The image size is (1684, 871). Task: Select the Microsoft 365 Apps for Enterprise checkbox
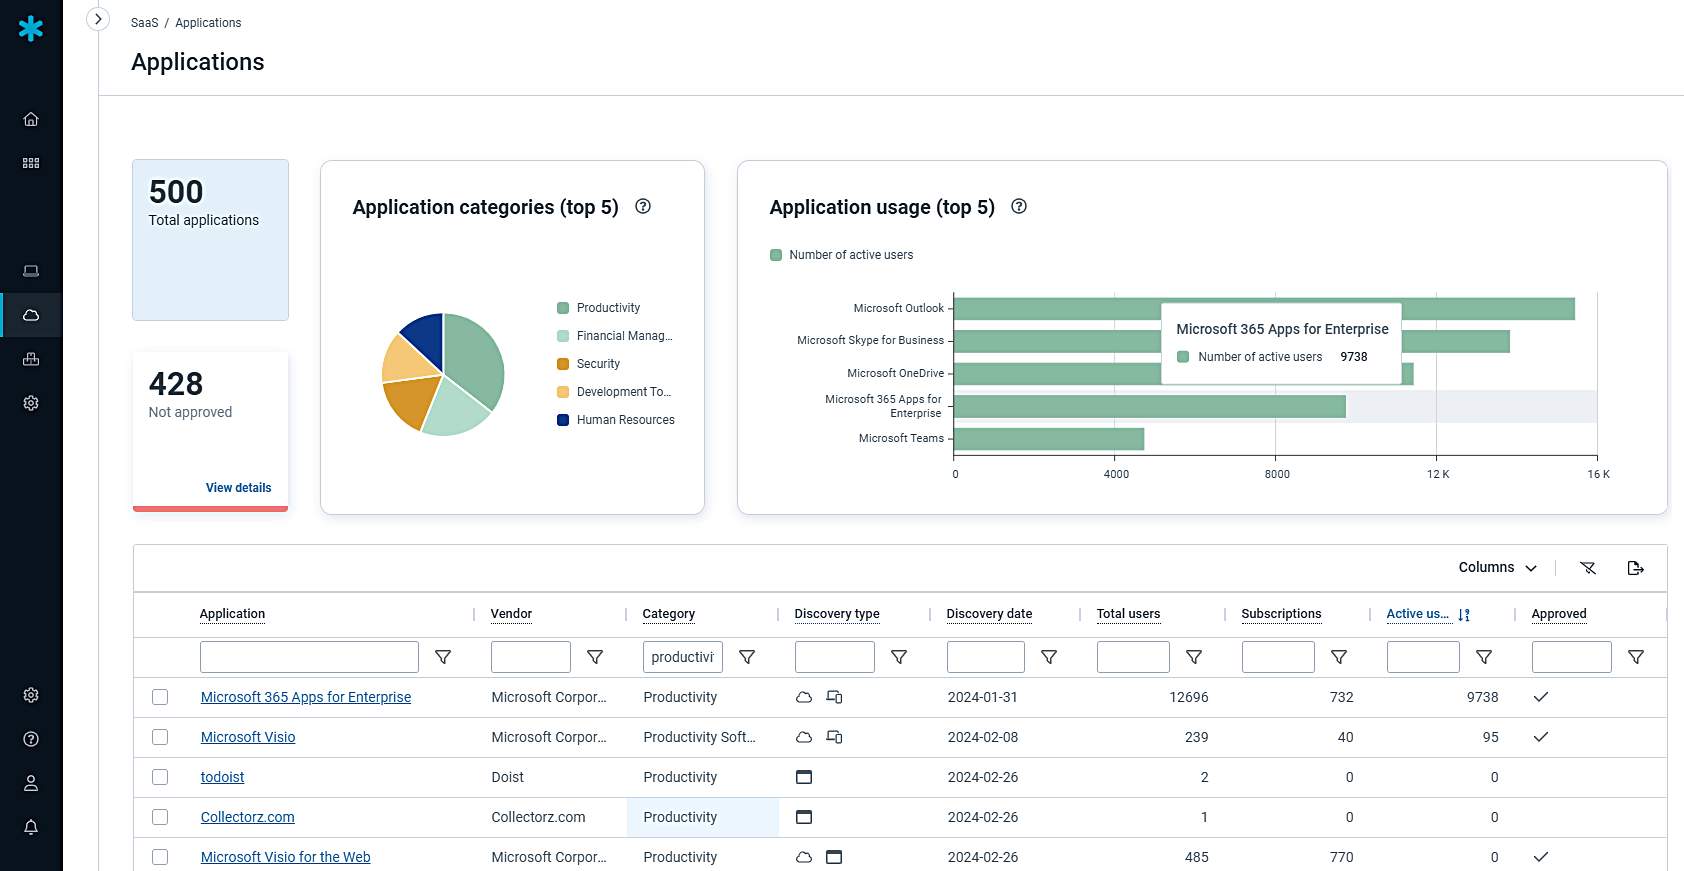[x=160, y=697]
